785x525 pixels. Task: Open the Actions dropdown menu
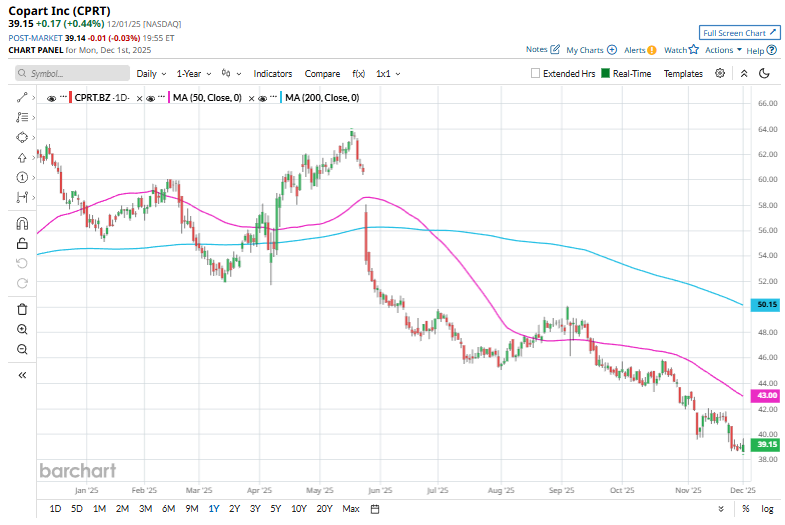[x=723, y=49]
